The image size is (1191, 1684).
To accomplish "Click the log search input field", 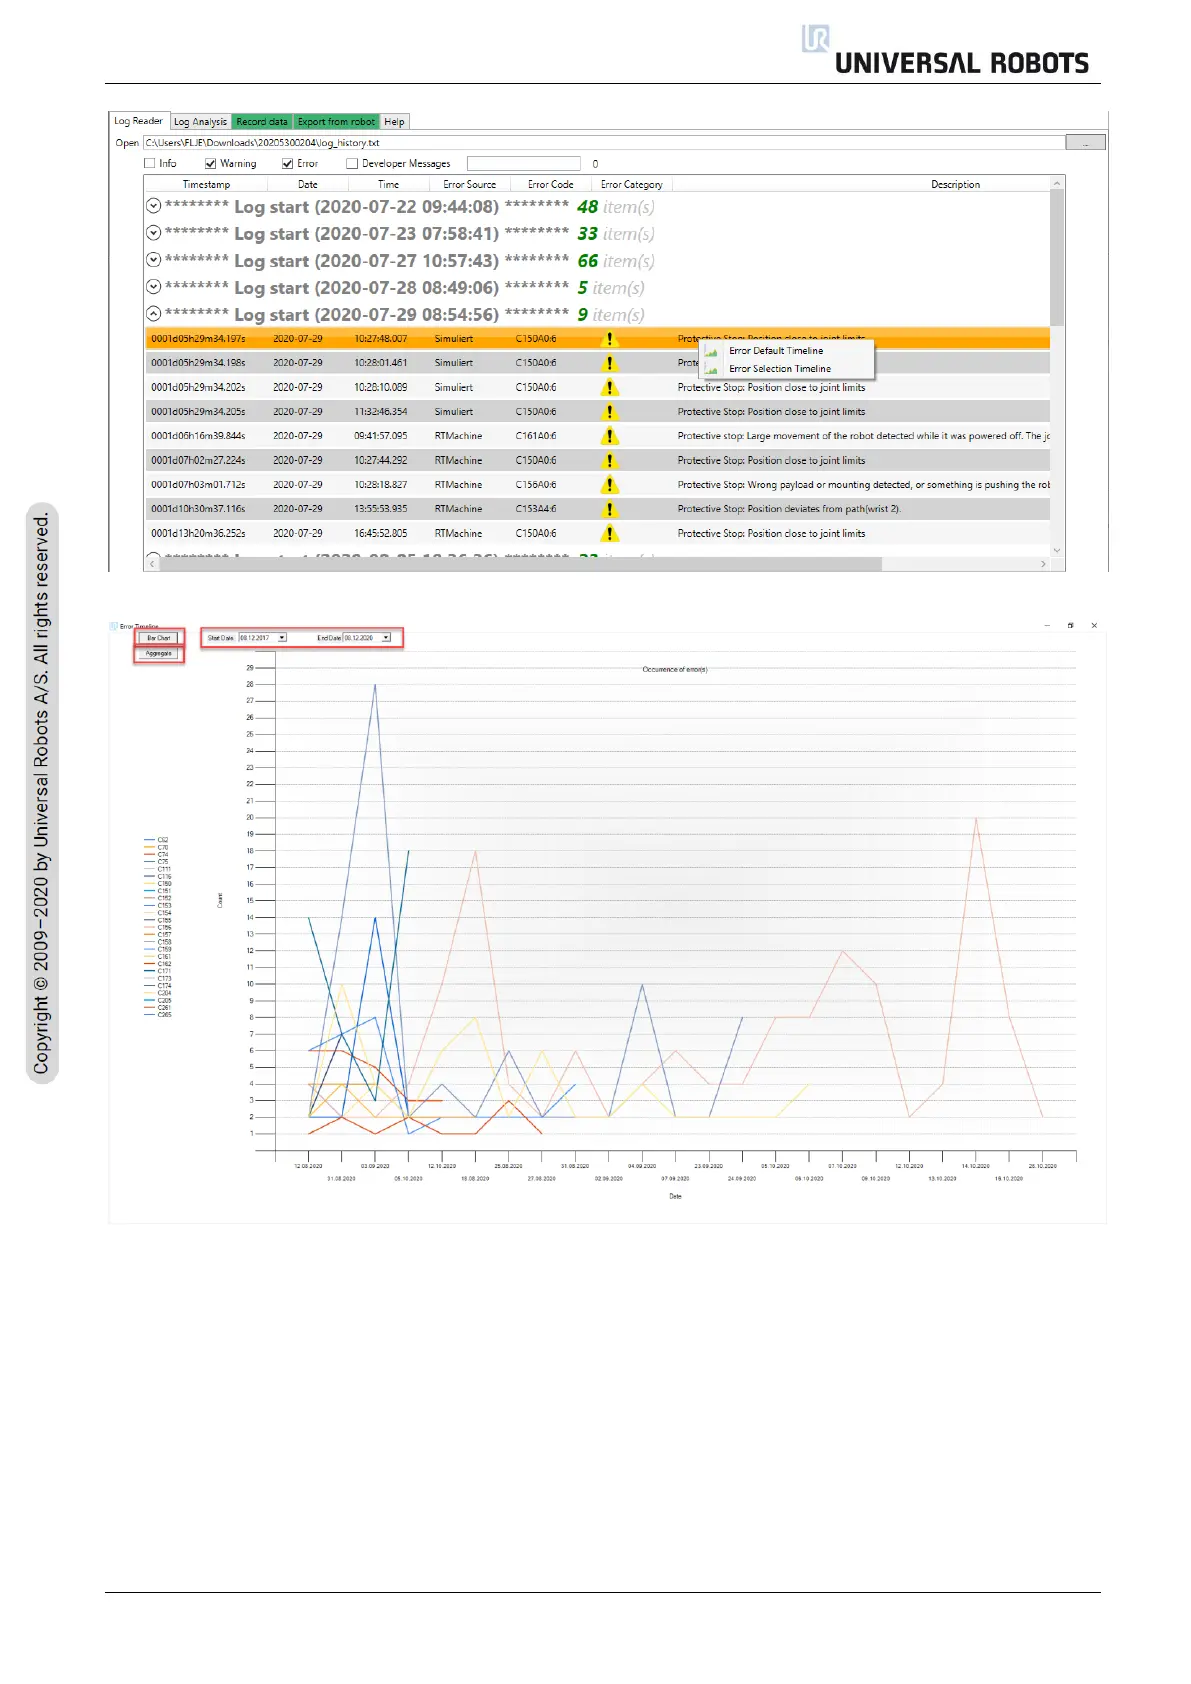I will [x=523, y=164].
